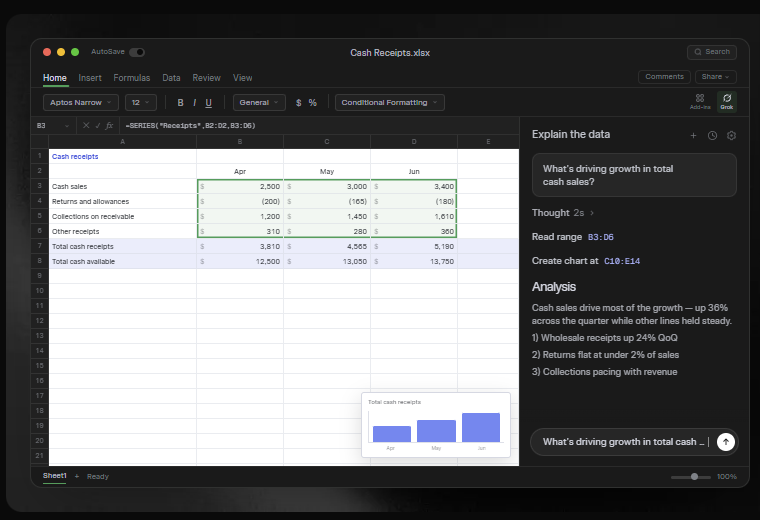Click the B3:D6 range reference link
The width and height of the screenshot is (760, 520).
pyautogui.click(x=601, y=237)
